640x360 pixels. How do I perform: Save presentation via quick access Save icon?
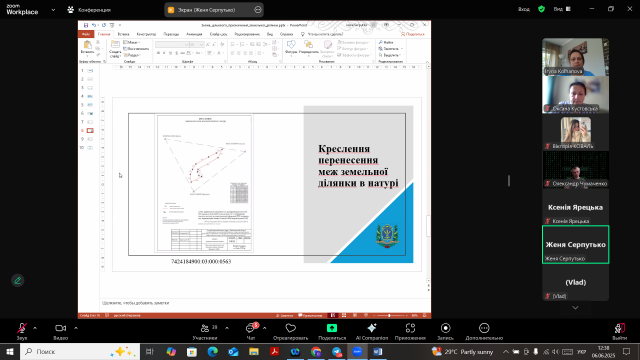(x=86, y=25)
